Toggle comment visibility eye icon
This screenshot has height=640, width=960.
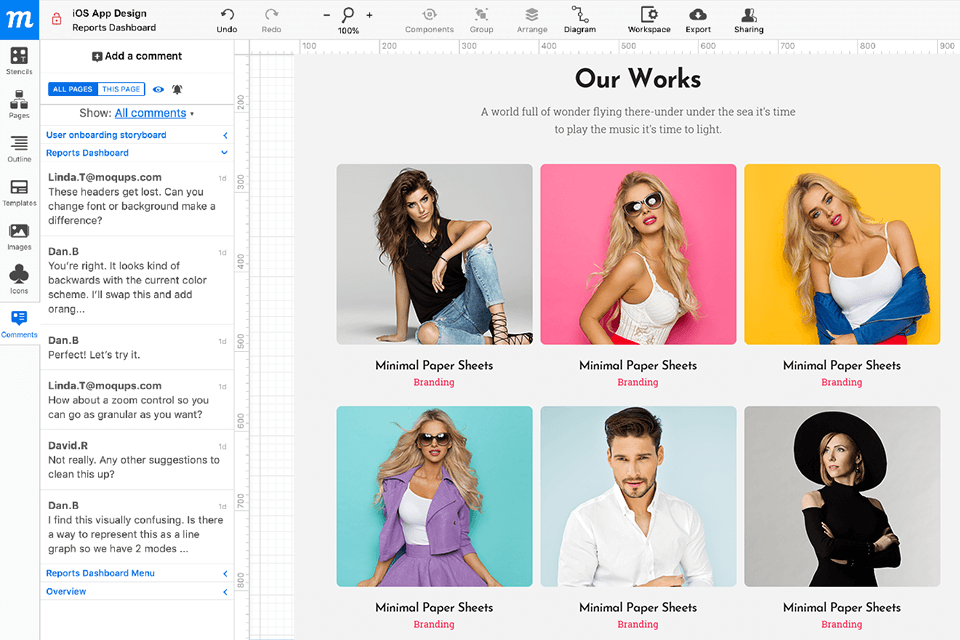(x=159, y=89)
